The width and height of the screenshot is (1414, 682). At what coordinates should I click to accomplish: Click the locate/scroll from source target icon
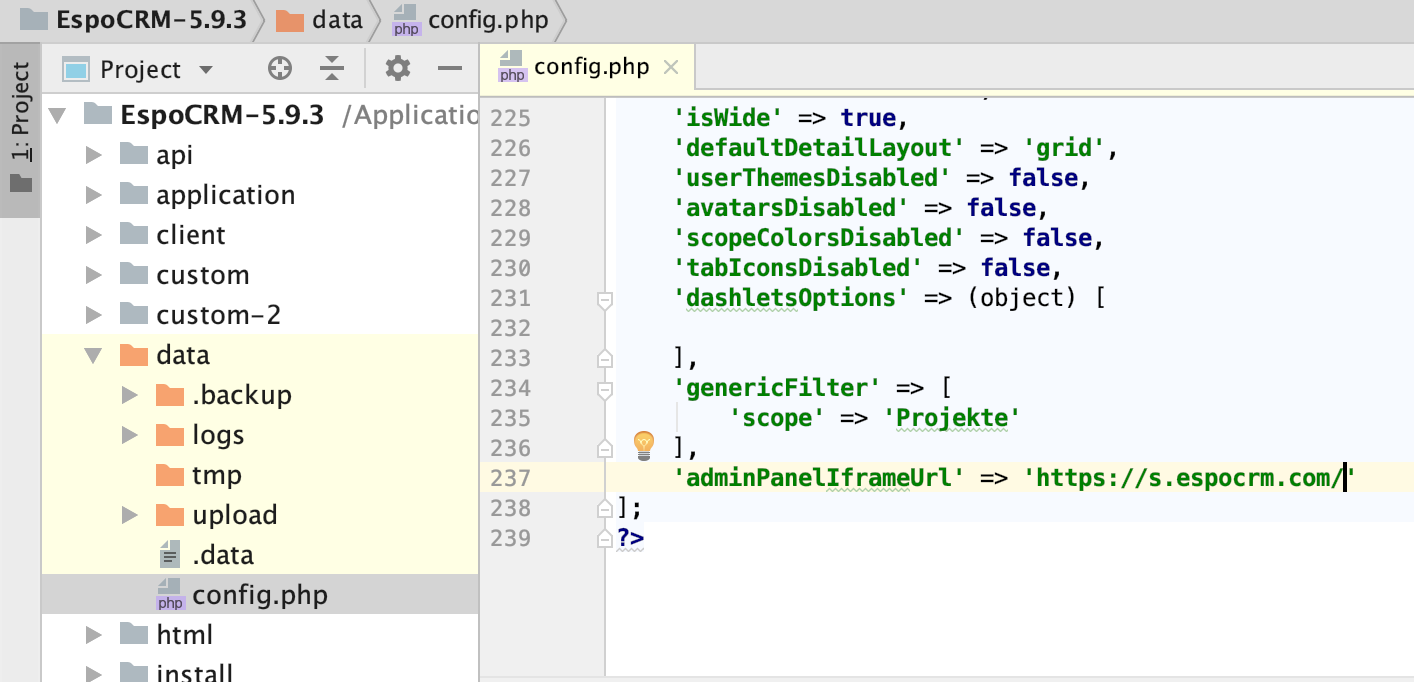[x=280, y=69]
